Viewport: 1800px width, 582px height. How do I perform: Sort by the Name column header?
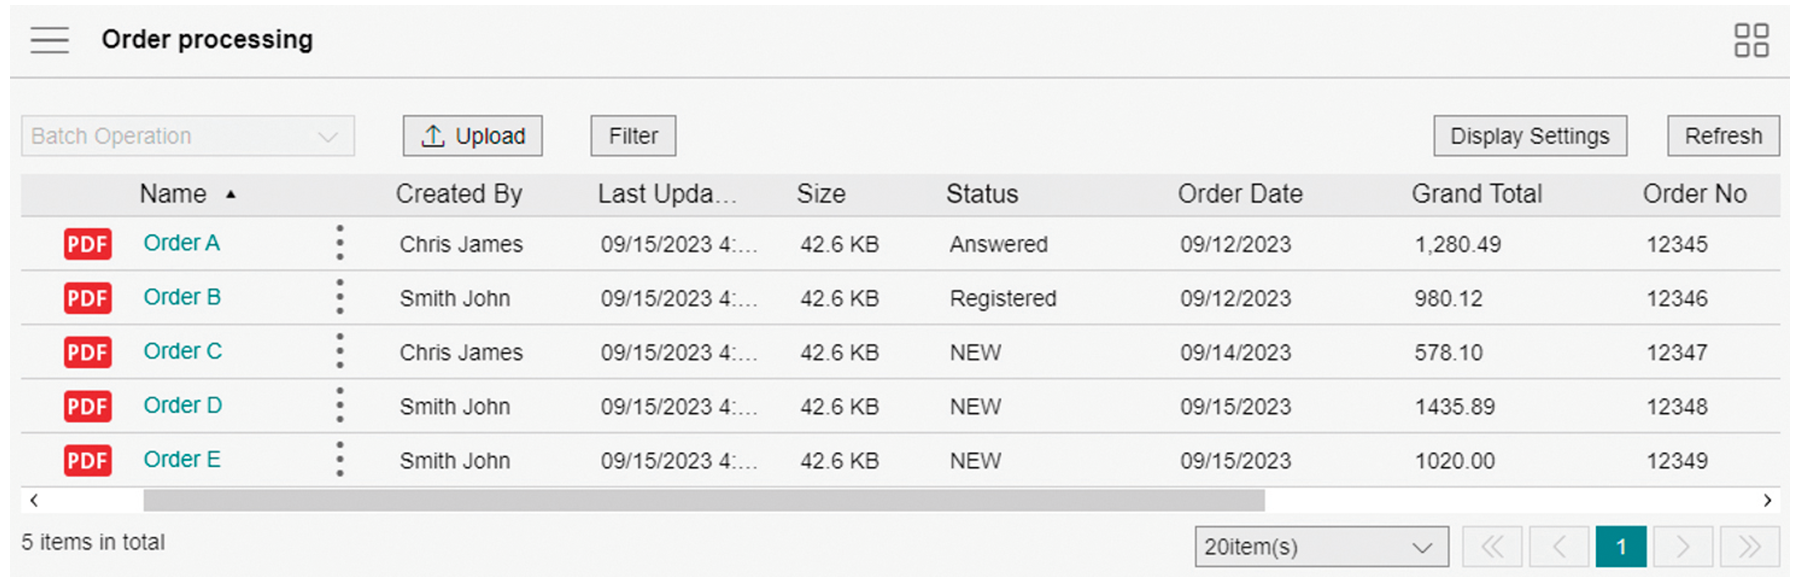click(x=174, y=194)
